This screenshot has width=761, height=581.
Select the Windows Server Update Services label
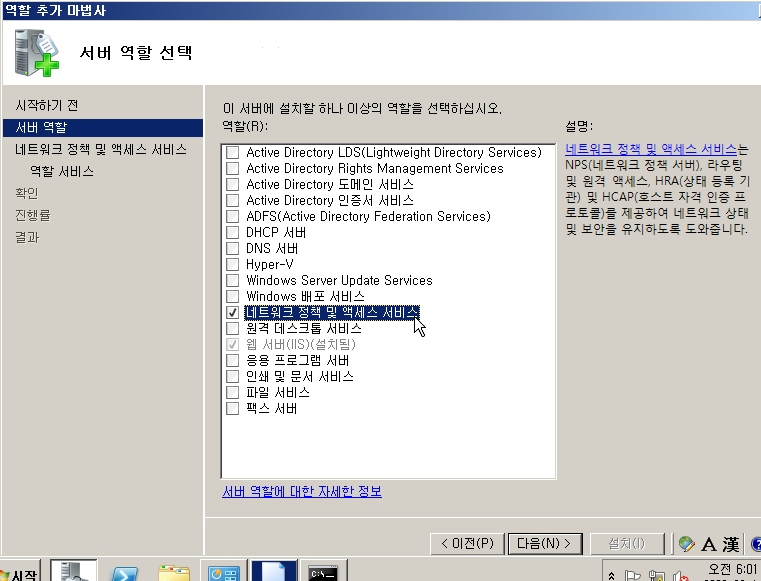point(339,281)
